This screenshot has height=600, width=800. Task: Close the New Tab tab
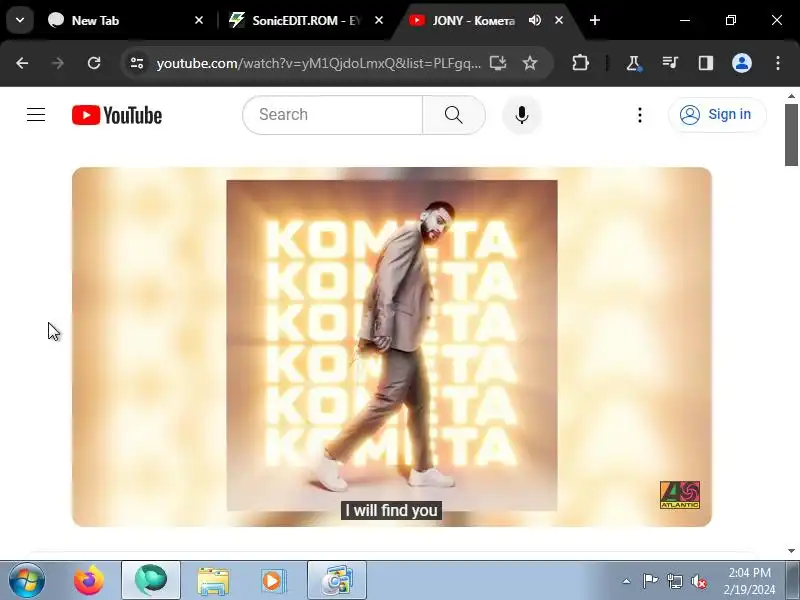[x=199, y=20]
